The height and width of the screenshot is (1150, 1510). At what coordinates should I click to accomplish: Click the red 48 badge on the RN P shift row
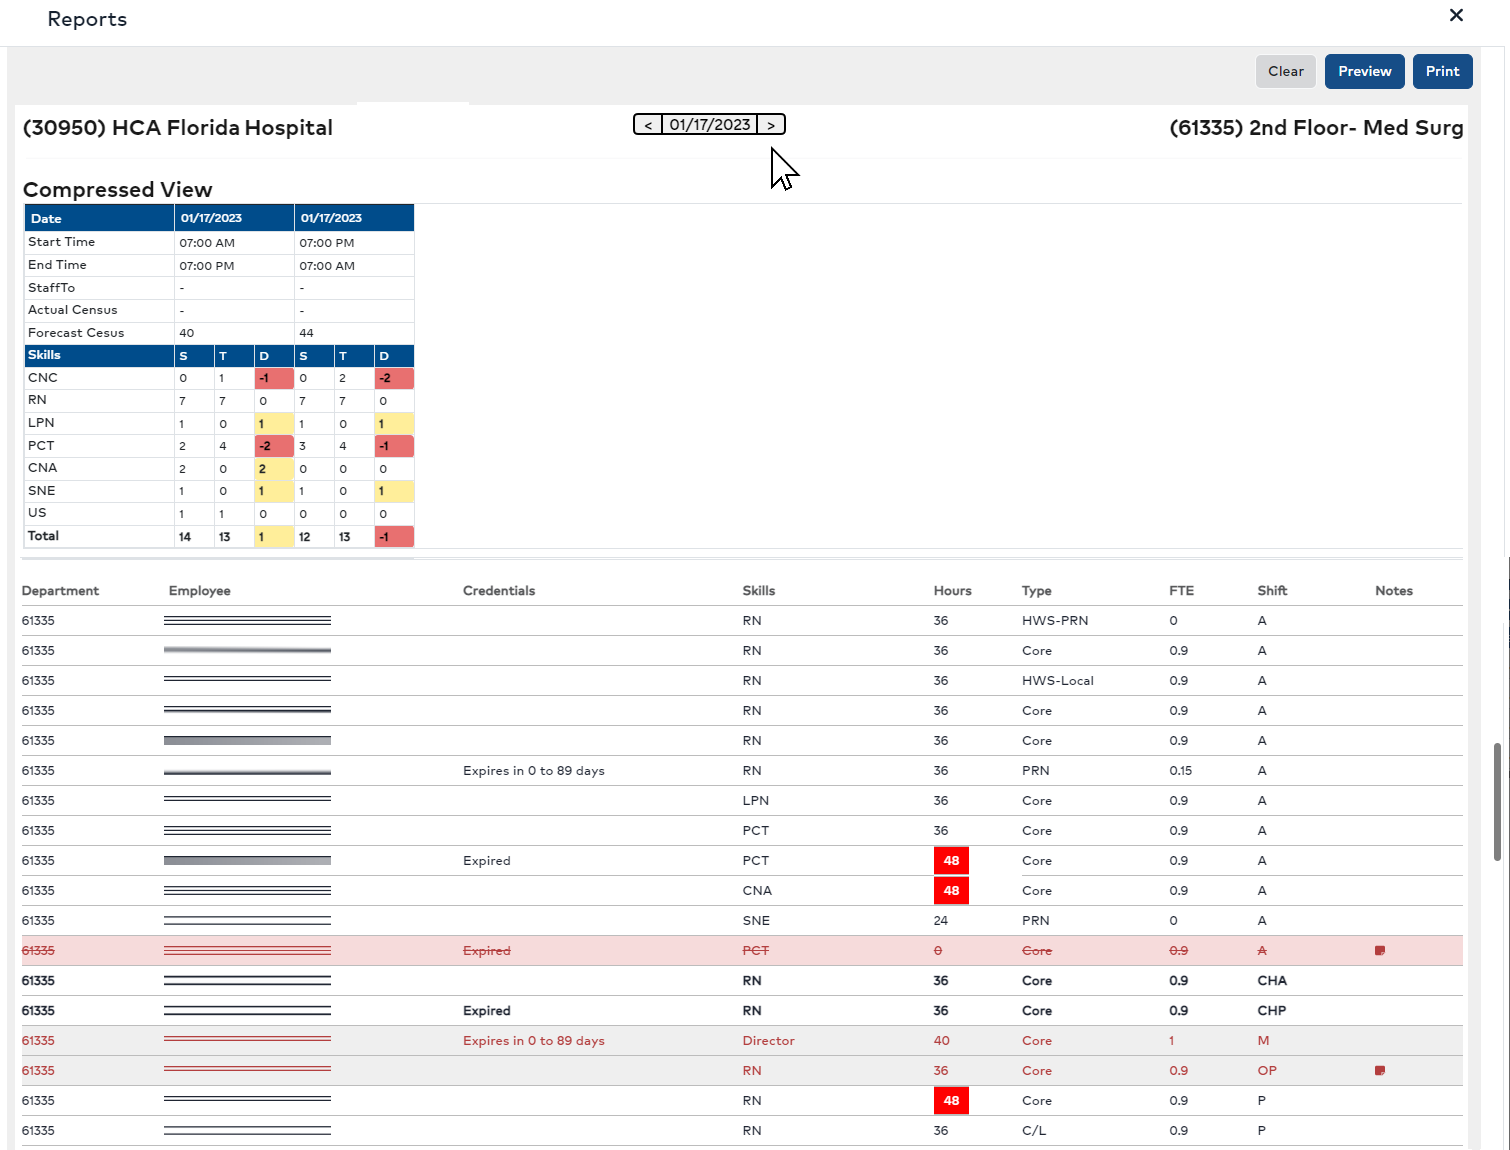(951, 1100)
